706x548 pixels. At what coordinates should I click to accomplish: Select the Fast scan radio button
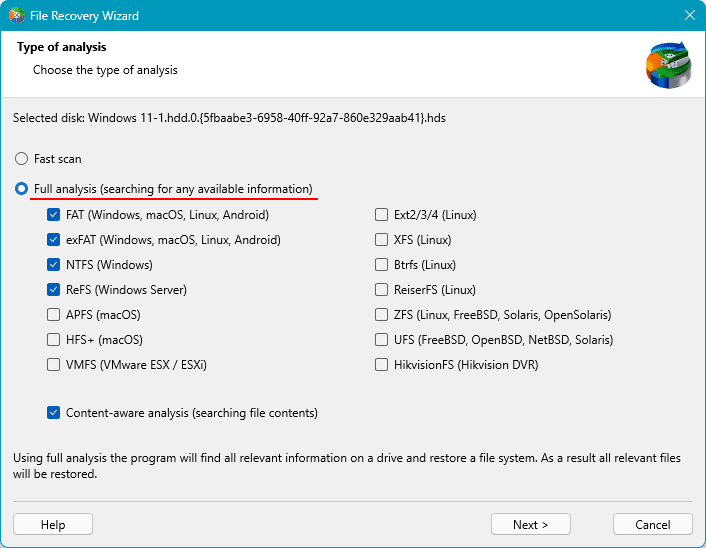(x=21, y=159)
